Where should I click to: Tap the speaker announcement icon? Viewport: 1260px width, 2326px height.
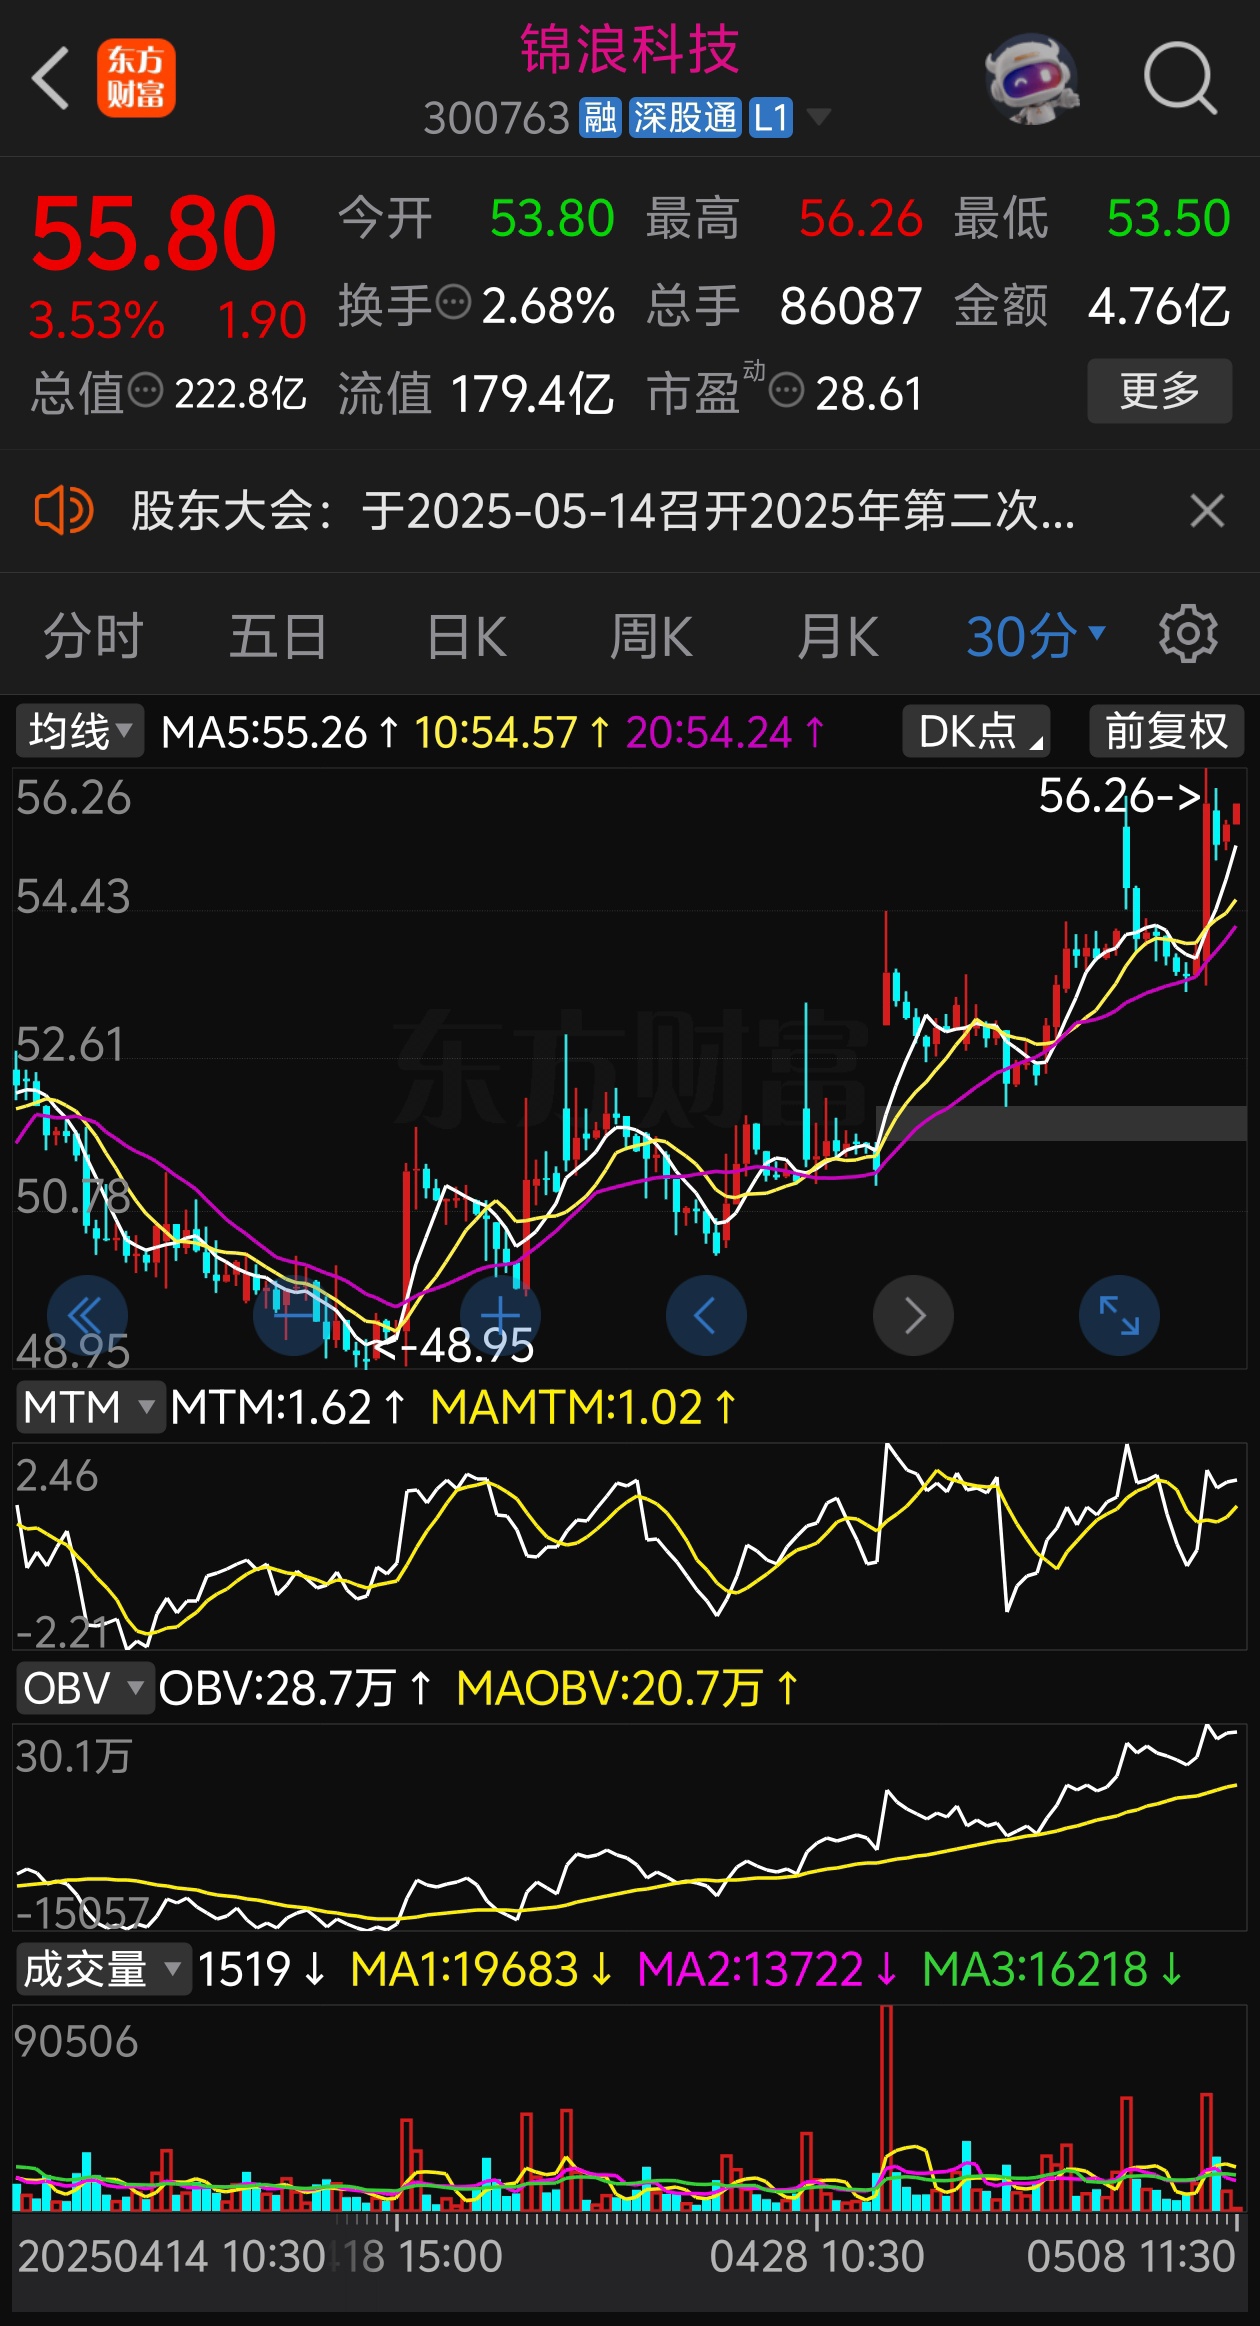point(63,510)
